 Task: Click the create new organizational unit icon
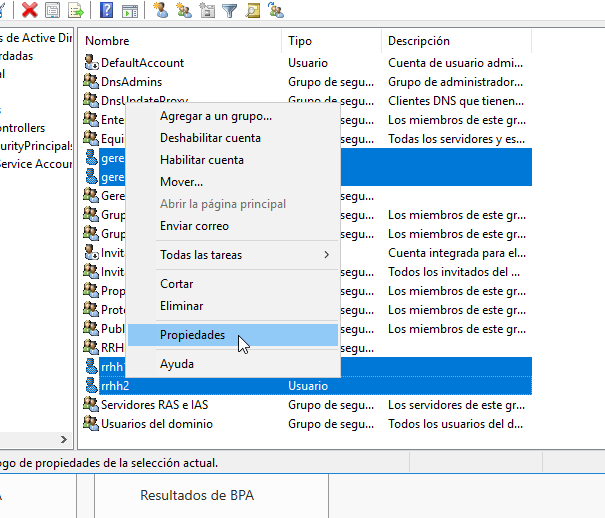tap(207, 10)
